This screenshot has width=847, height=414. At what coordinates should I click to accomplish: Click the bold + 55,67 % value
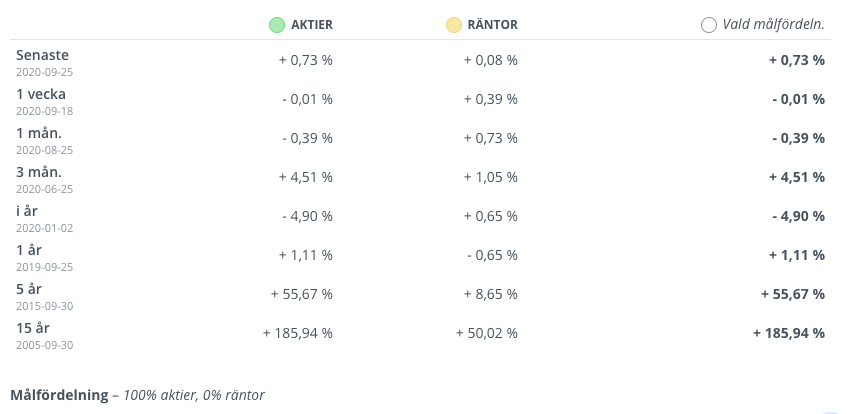[793, 294]
